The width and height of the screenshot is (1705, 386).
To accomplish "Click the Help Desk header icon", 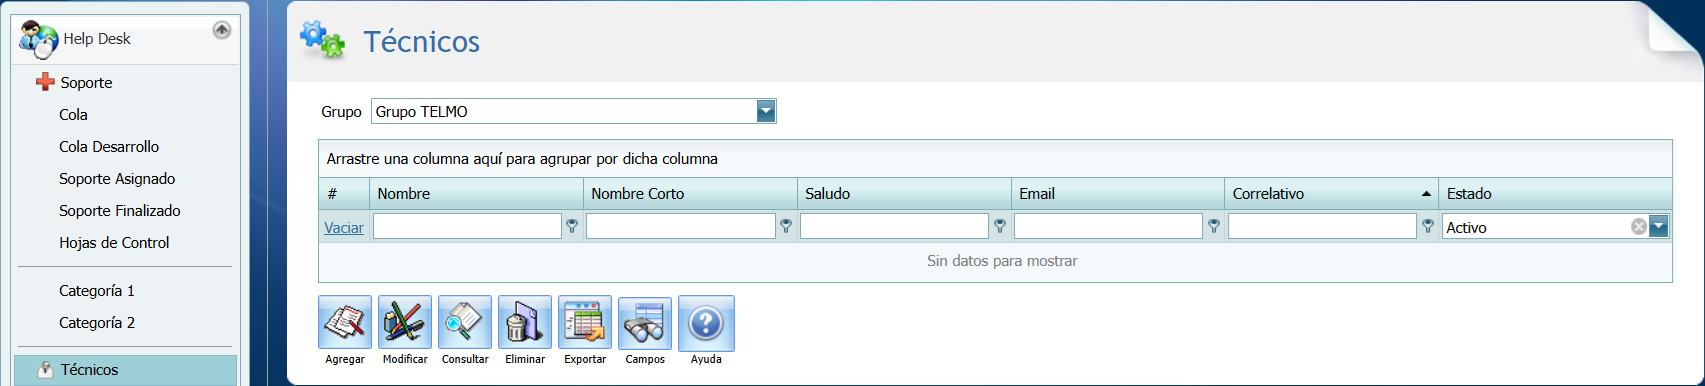I will point(39,40).
